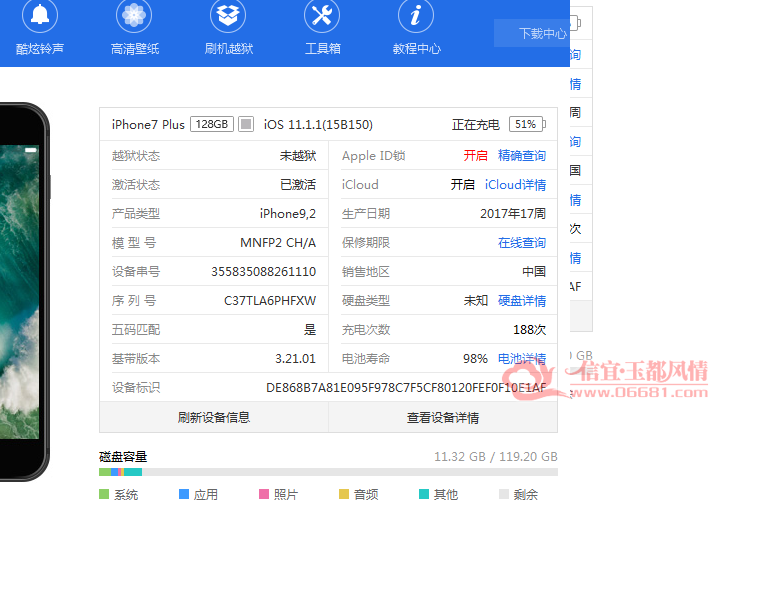Select the model number MNFP2 CH/A
This screenshot has width=768, height=614.
(x=278, y=243)
